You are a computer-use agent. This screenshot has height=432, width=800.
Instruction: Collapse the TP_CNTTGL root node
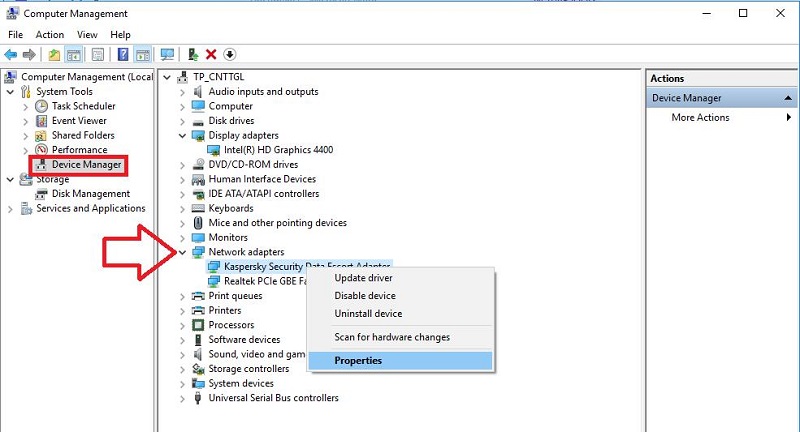tap(167, 78)
